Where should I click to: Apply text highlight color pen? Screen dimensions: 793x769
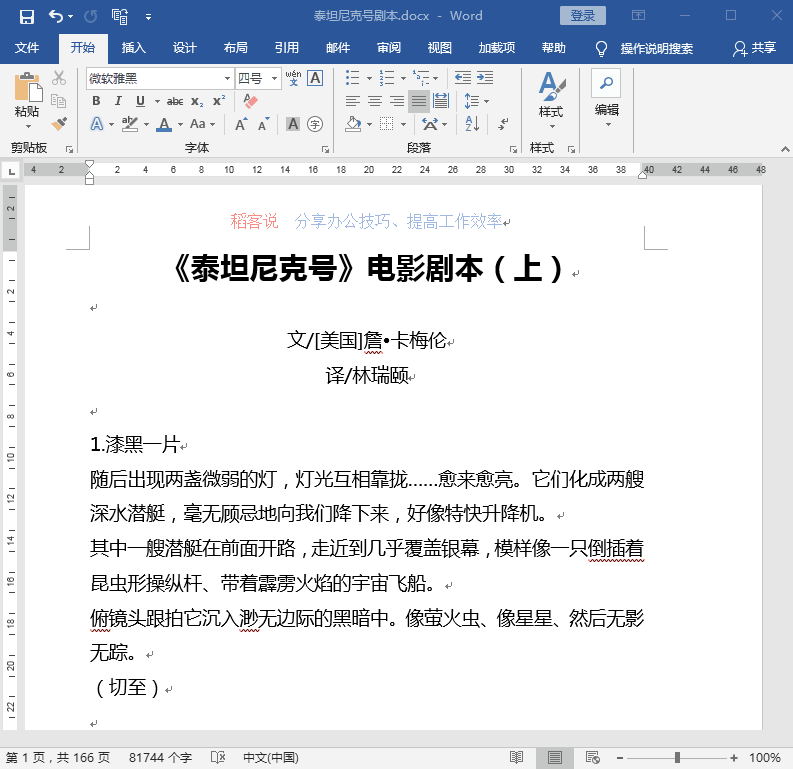coord(130,124)
